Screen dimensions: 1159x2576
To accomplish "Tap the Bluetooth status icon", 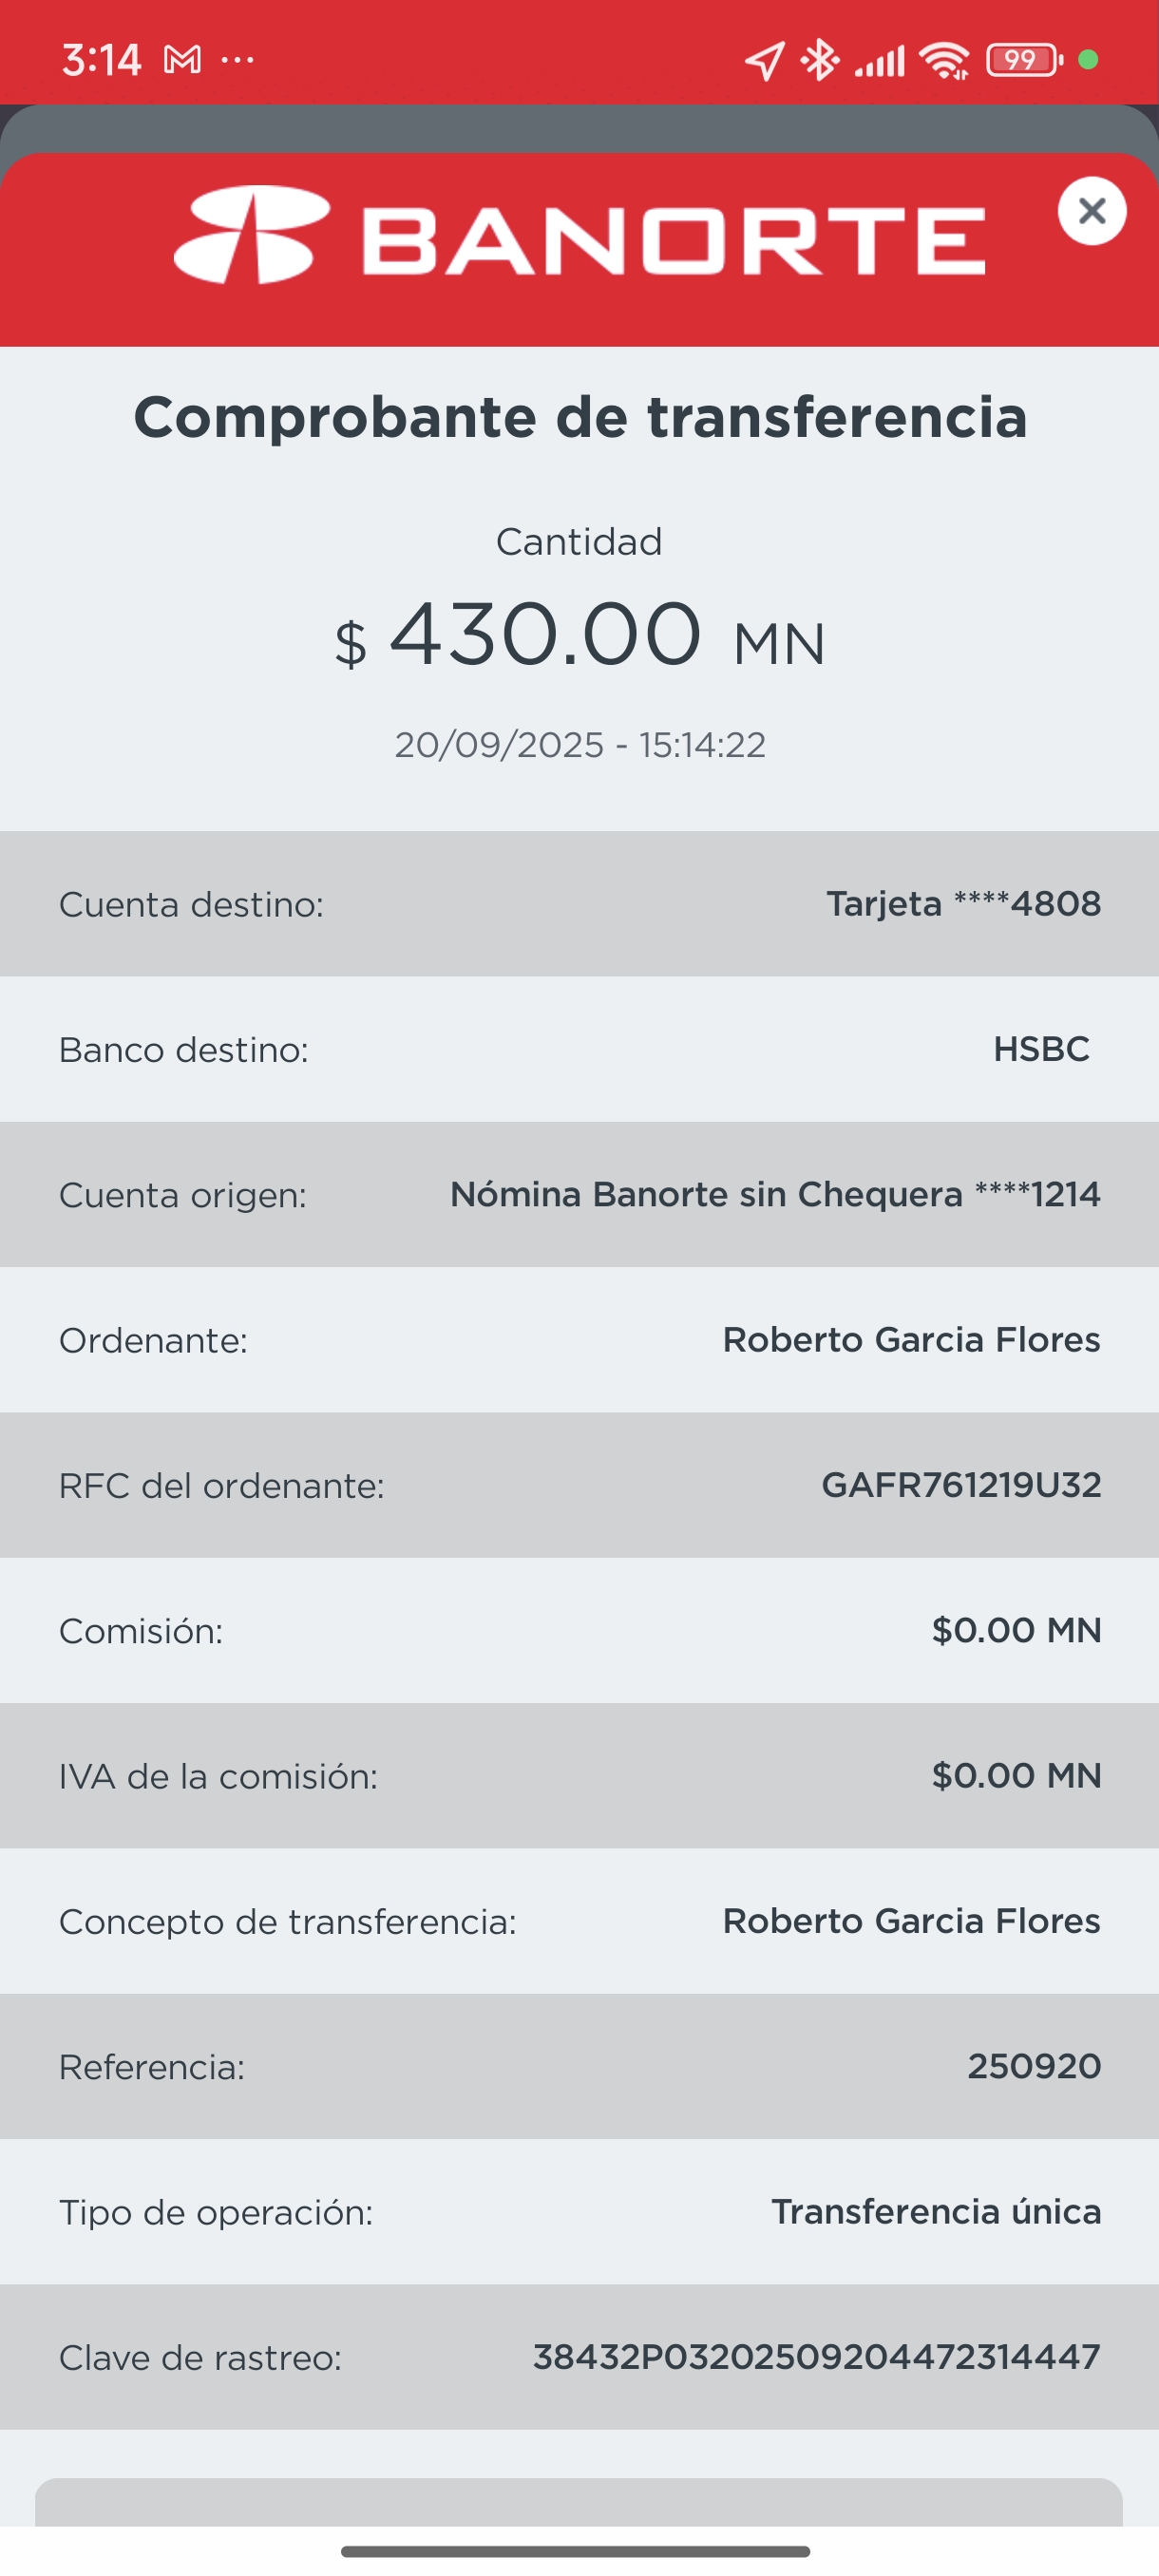I will 821,60.
